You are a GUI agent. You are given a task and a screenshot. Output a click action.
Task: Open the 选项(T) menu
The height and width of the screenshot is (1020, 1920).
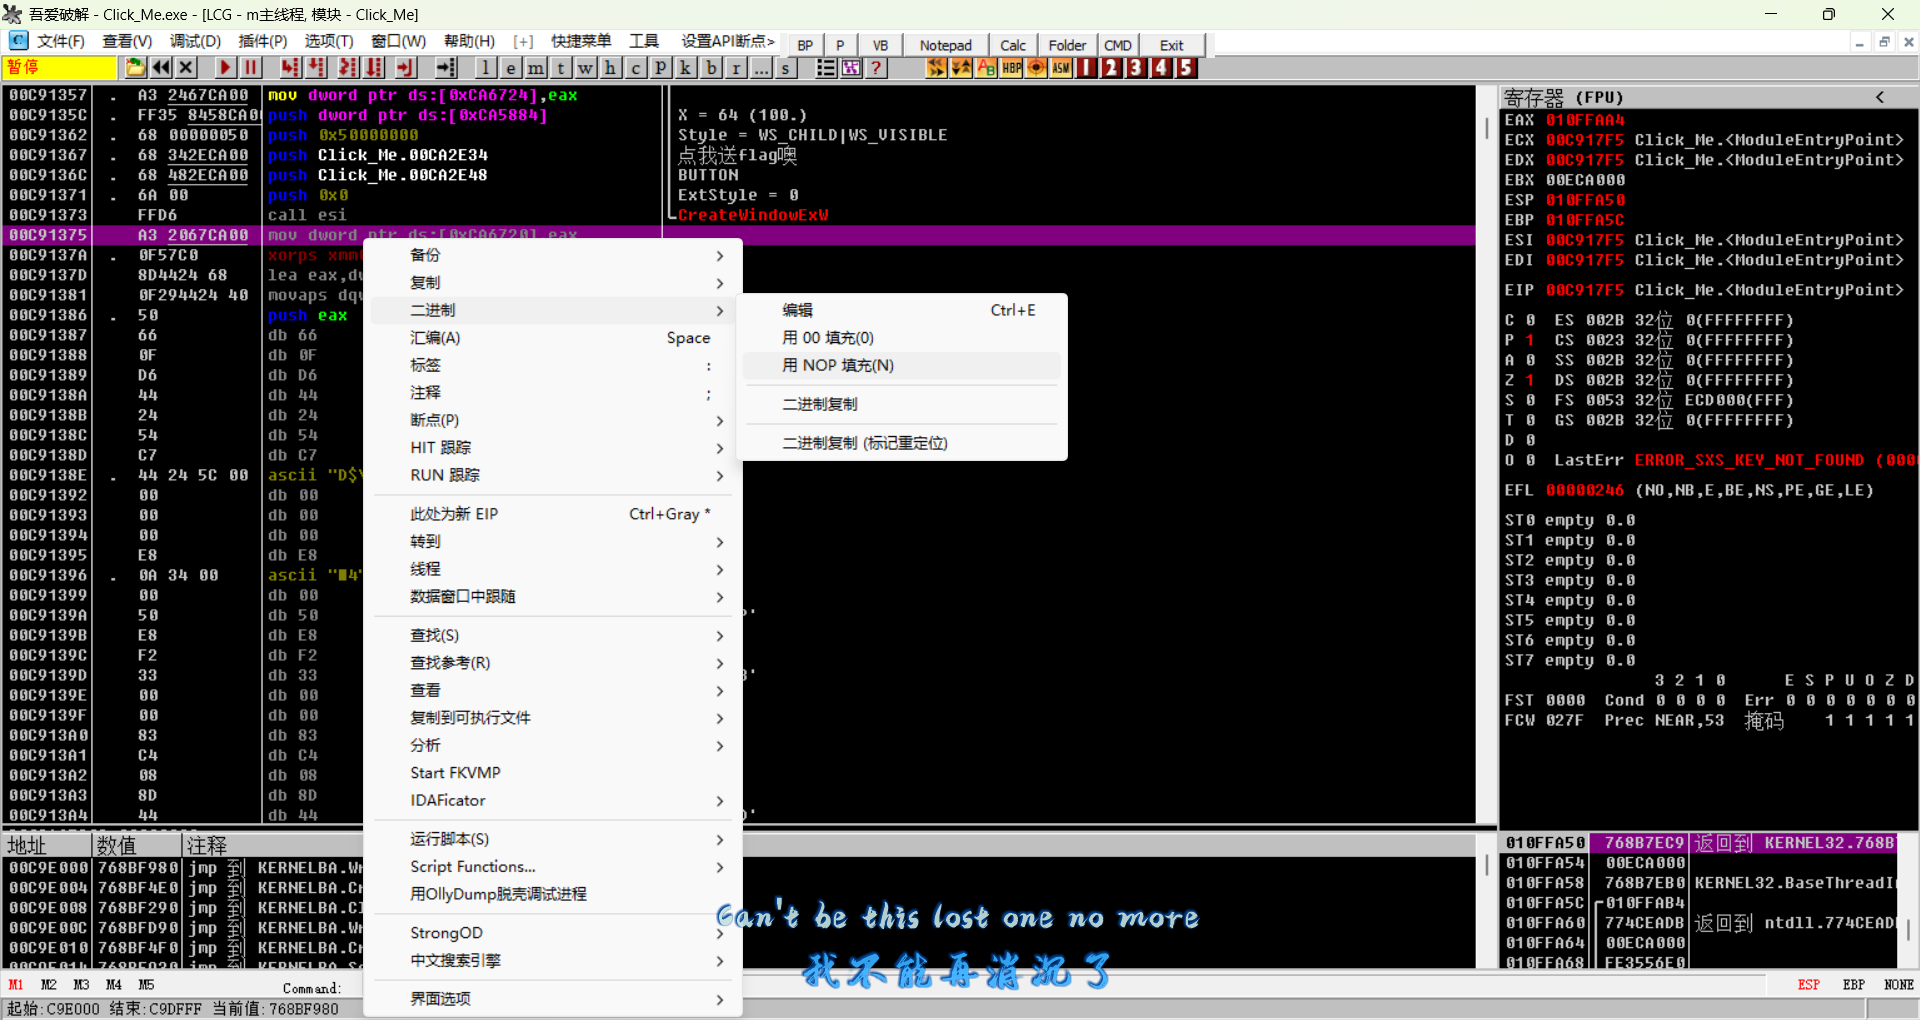tap(329, 41)
